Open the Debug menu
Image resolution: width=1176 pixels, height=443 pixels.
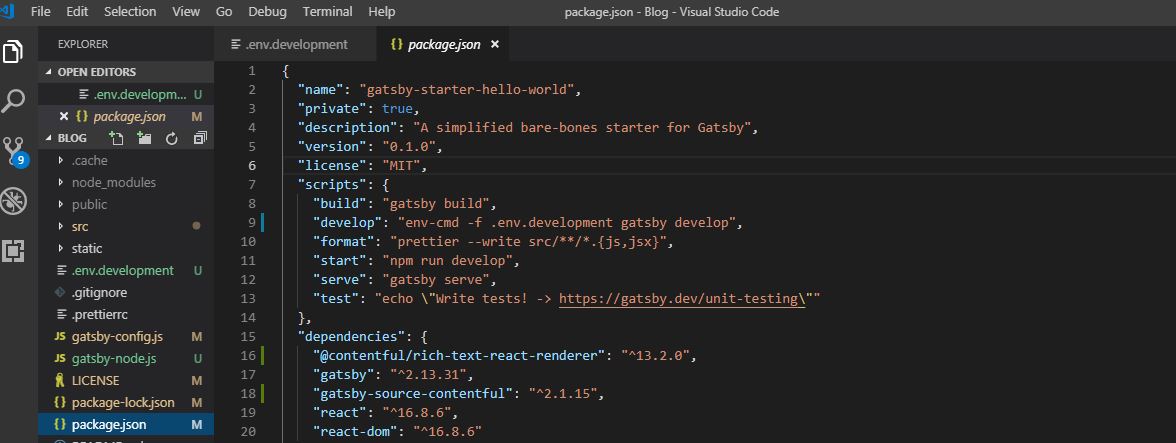268,11
